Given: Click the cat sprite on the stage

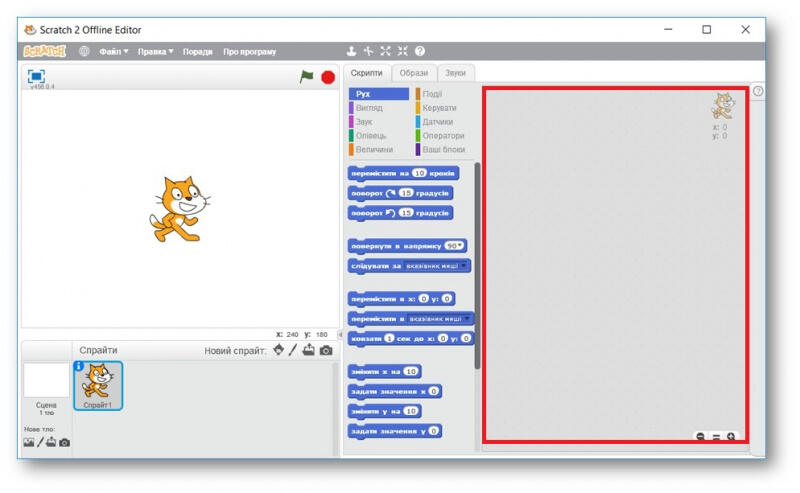Looking at the screenshot, I should pyautogui.click(x=179, y=209).
